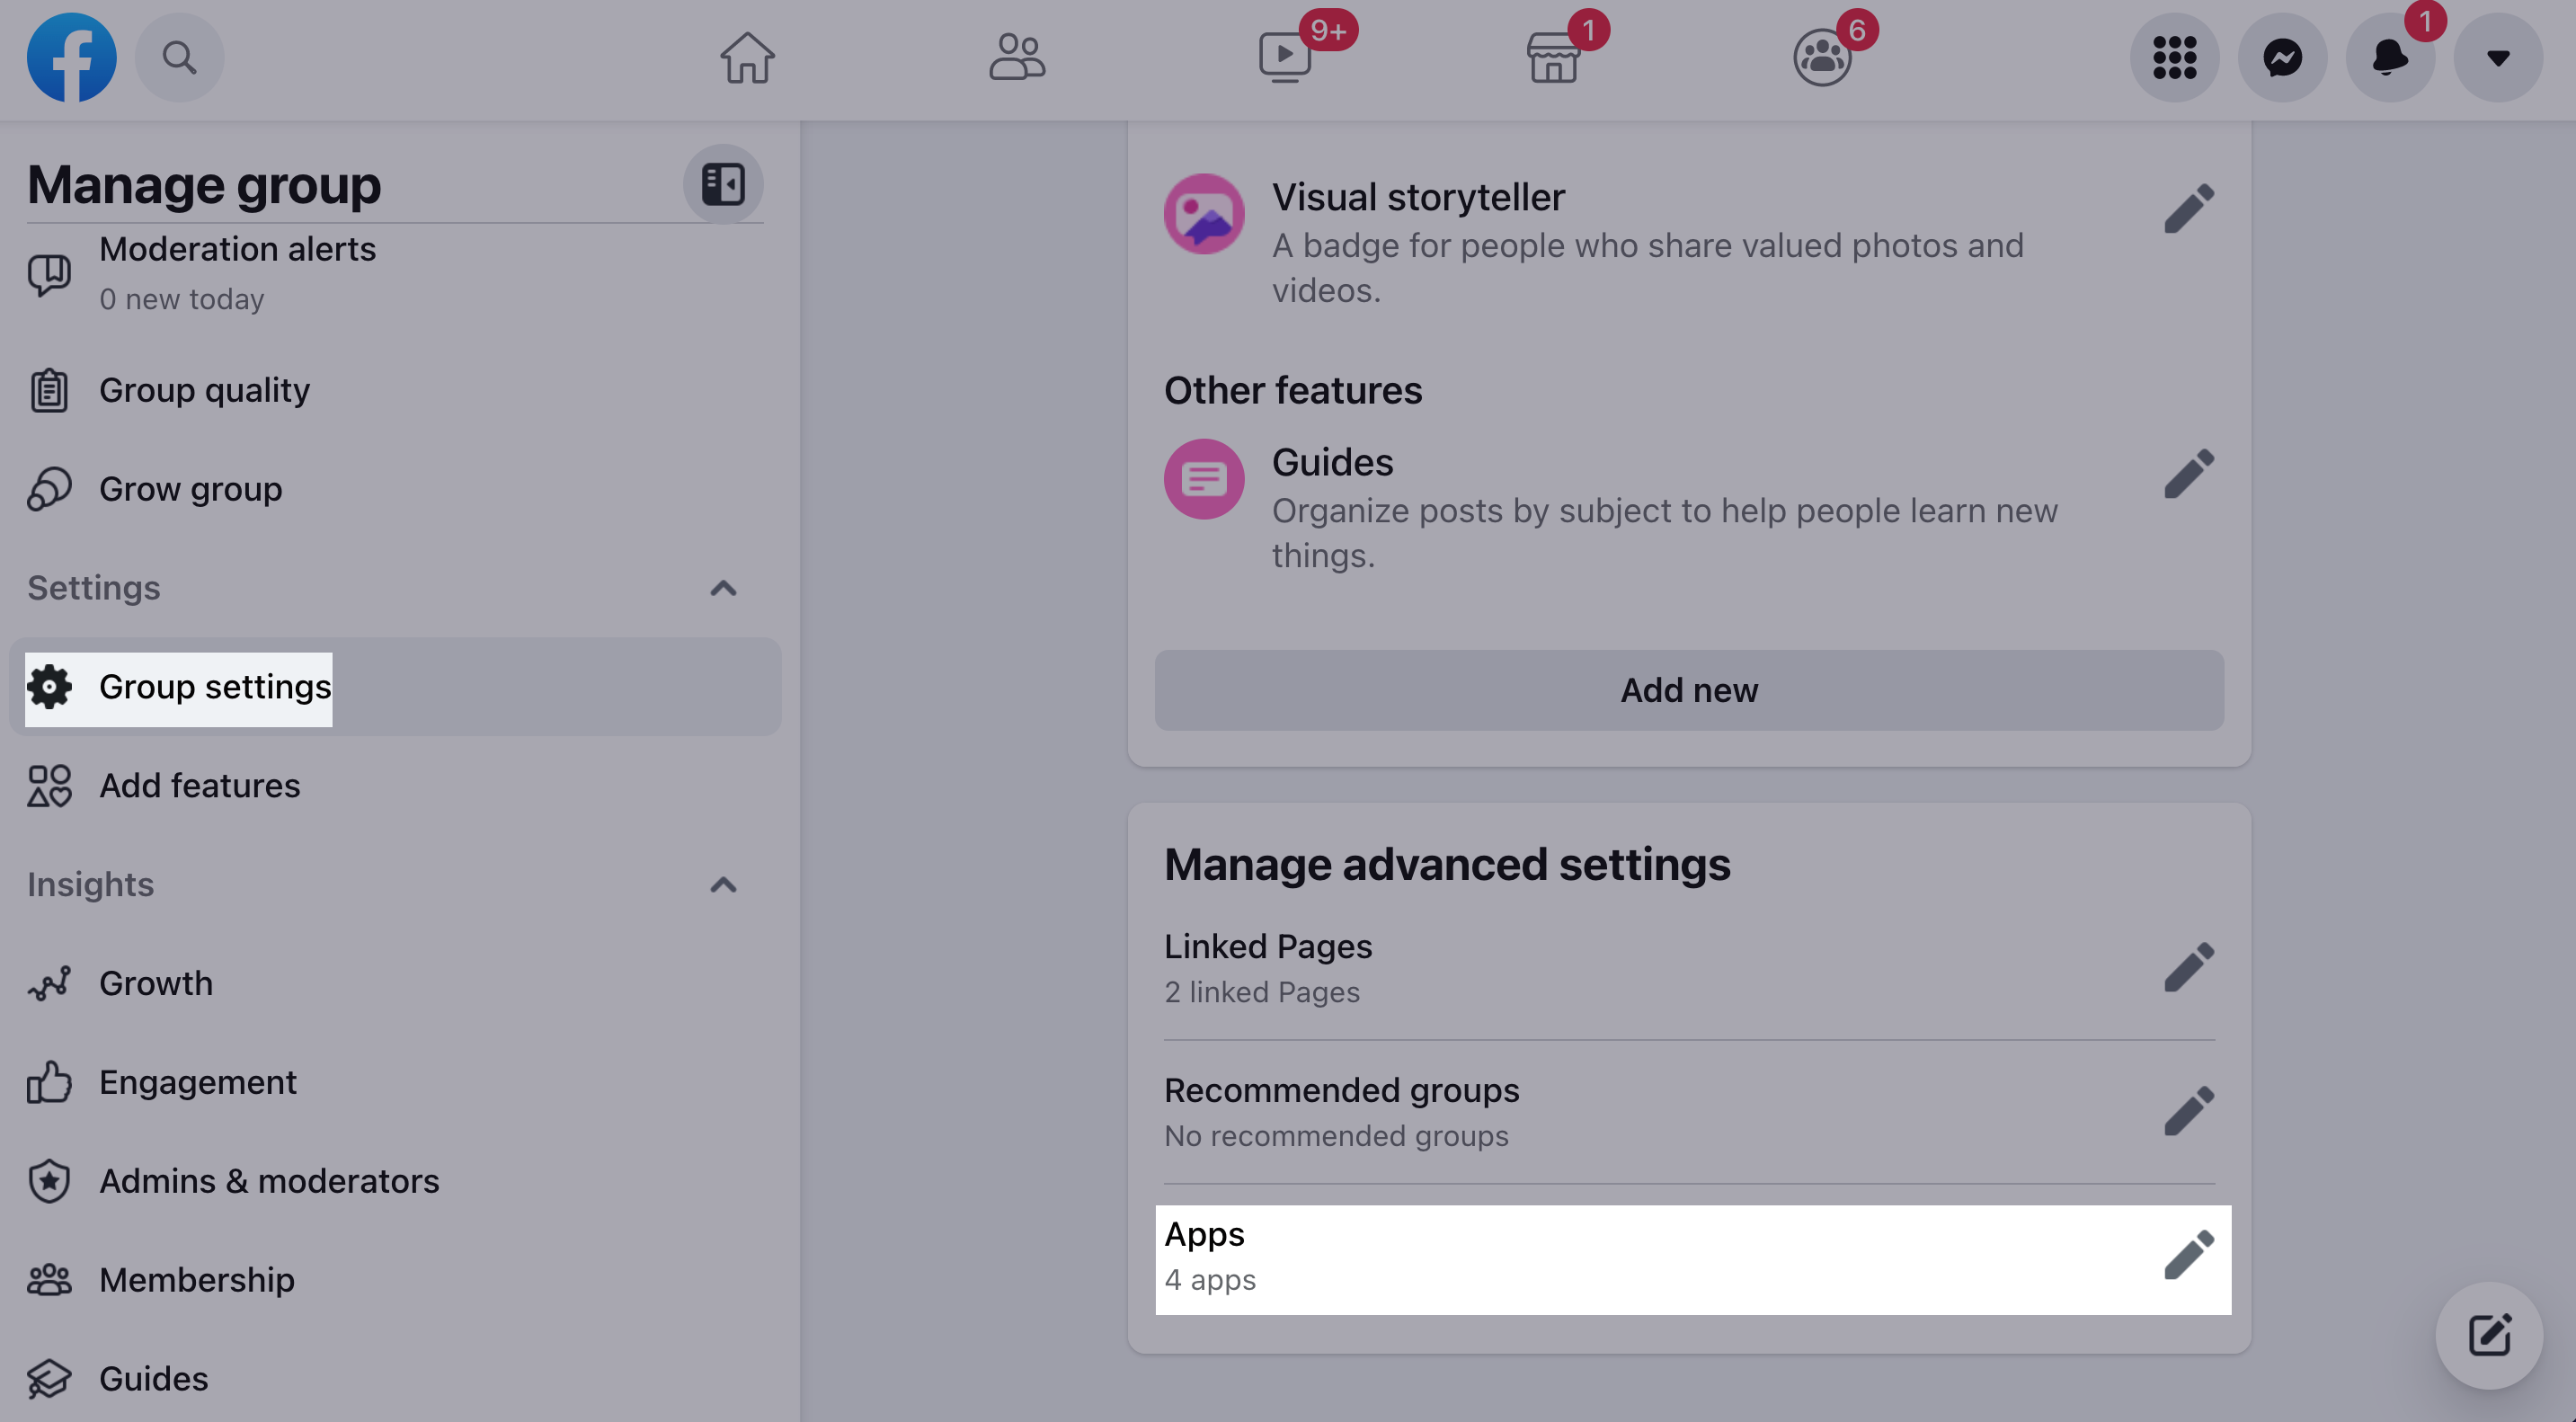Open Membership insights

click(395, 1280)
